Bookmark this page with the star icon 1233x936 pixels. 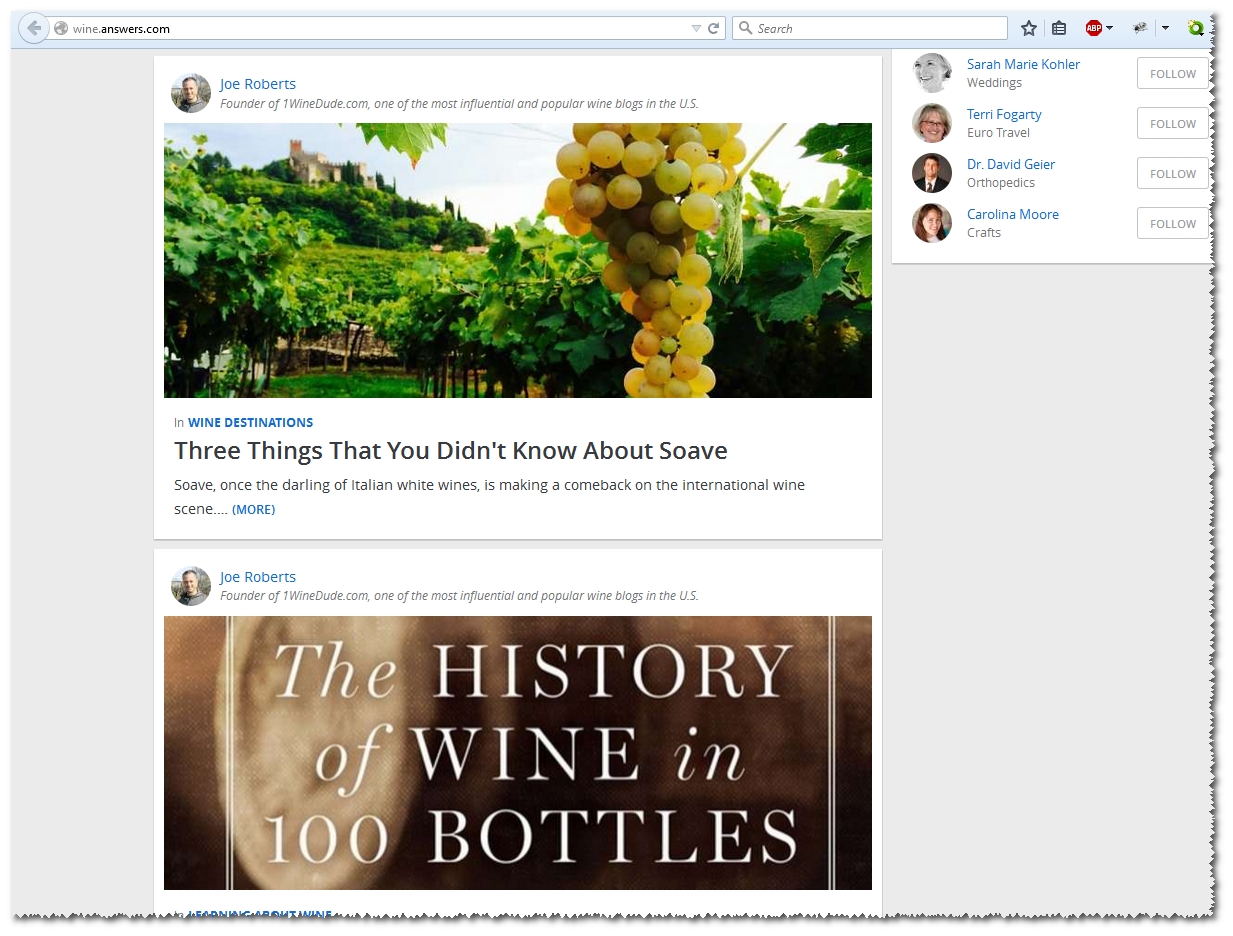[1029, 28]
